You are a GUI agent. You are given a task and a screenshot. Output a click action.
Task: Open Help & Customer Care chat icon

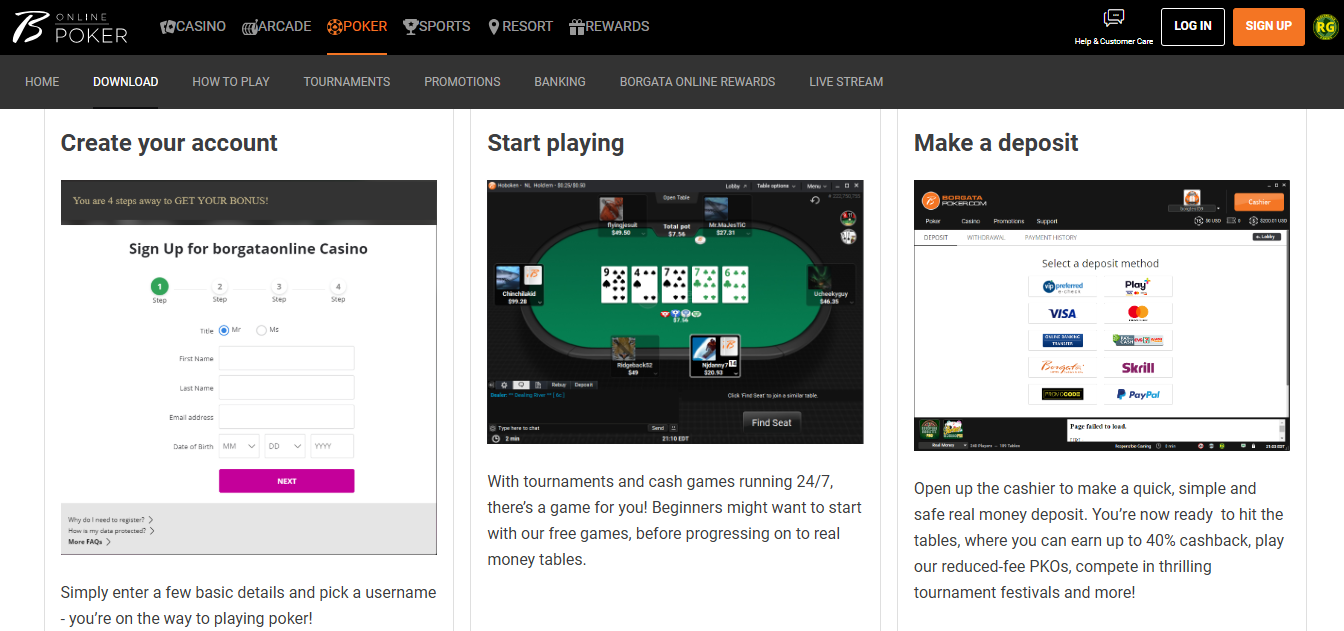pos(1114,19)
